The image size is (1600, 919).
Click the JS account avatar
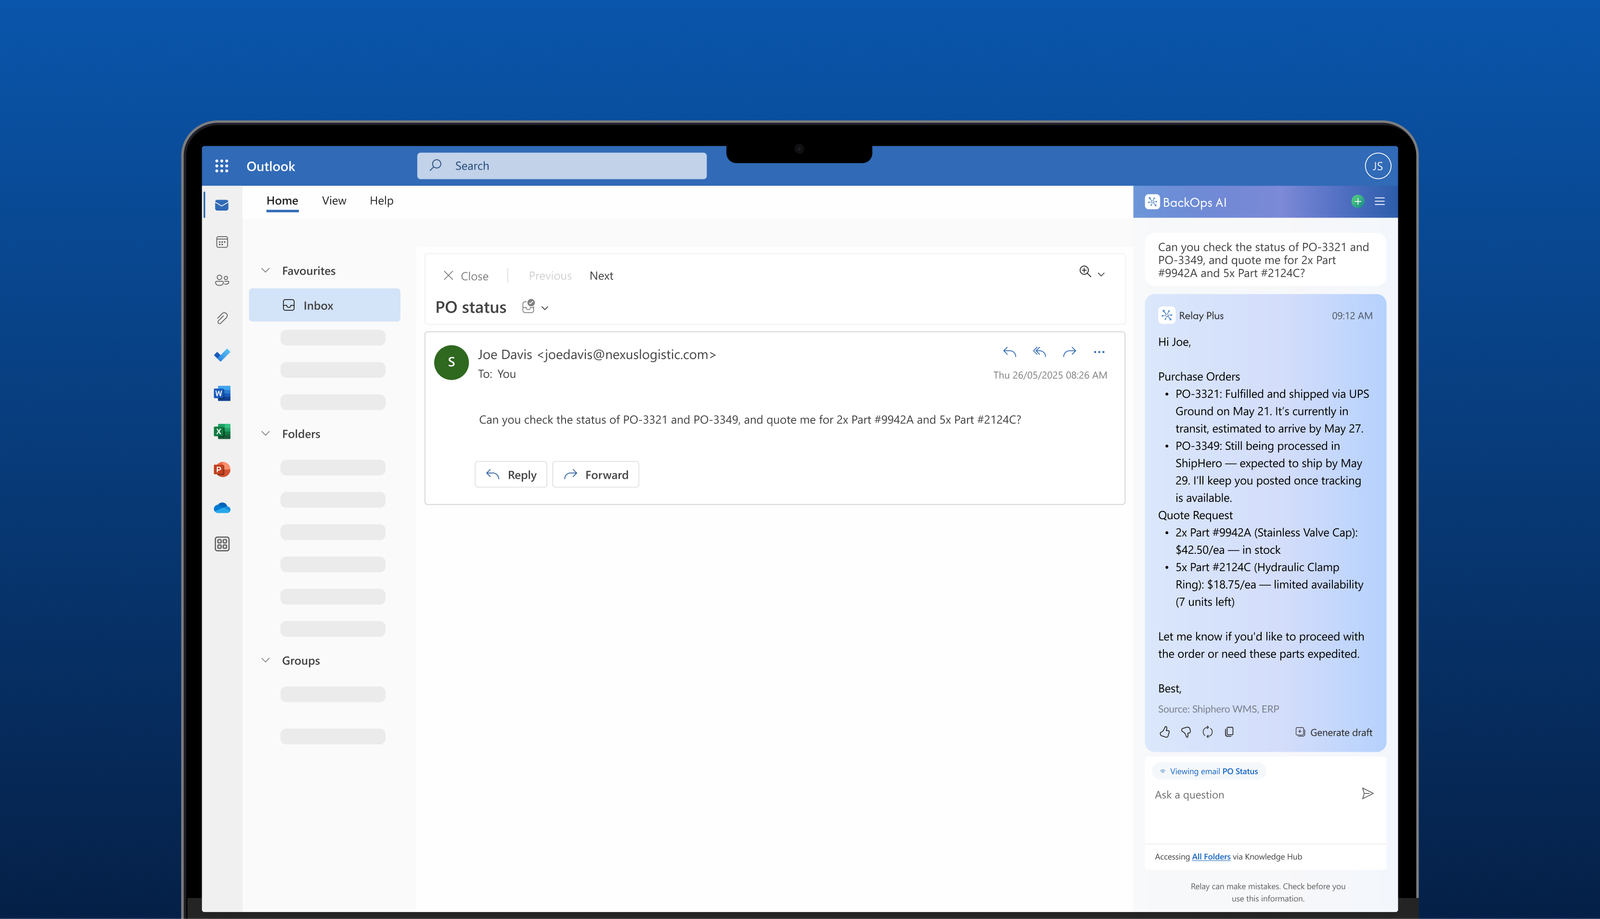point(1377,166)
